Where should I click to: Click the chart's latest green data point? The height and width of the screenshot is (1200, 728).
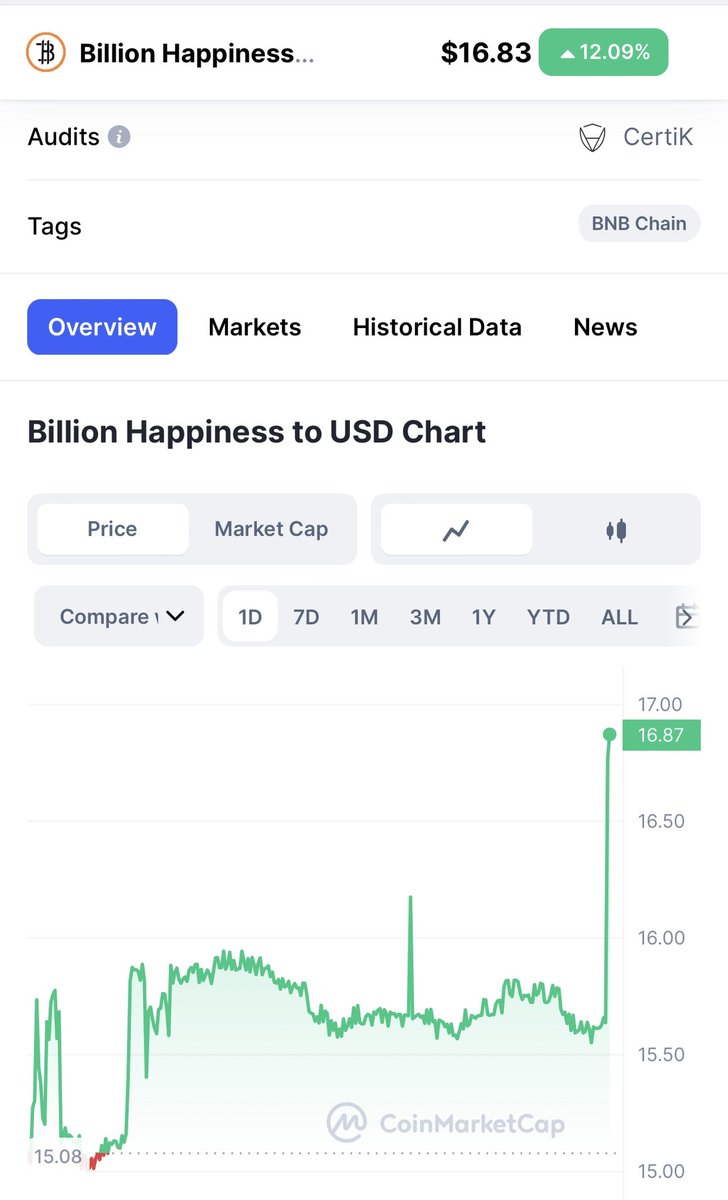click(609, 735)
